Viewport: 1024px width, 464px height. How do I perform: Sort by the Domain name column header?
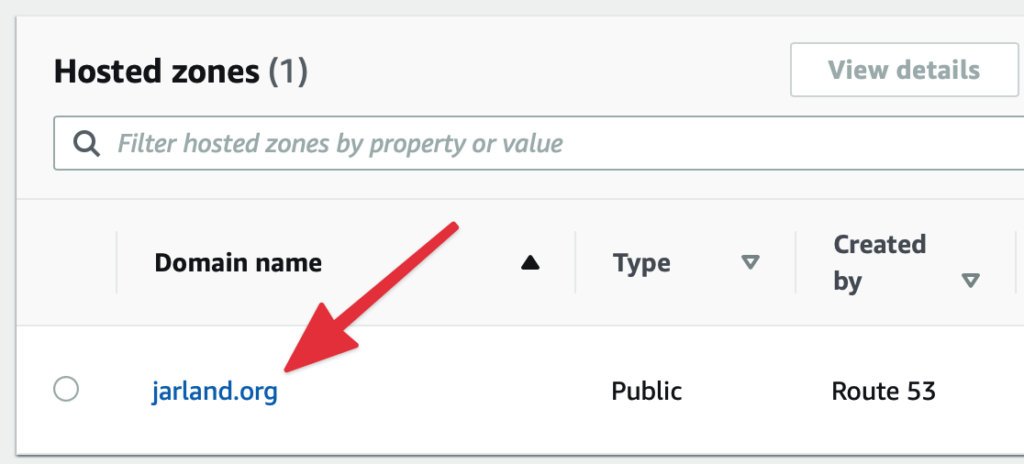click(x=238, y=263)
